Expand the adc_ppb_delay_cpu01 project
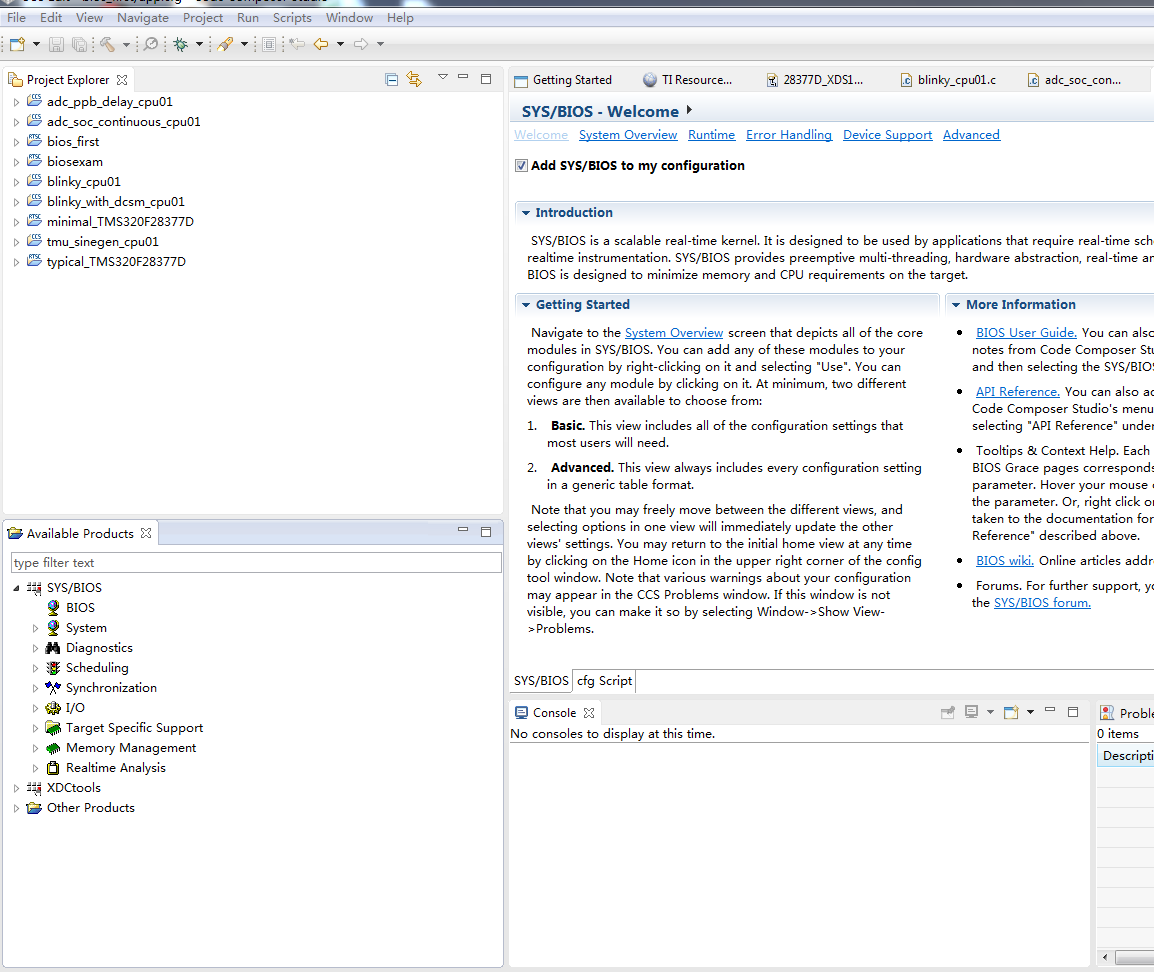The width and height of the screenshot is (1154, 972). [x=16, y=102]
